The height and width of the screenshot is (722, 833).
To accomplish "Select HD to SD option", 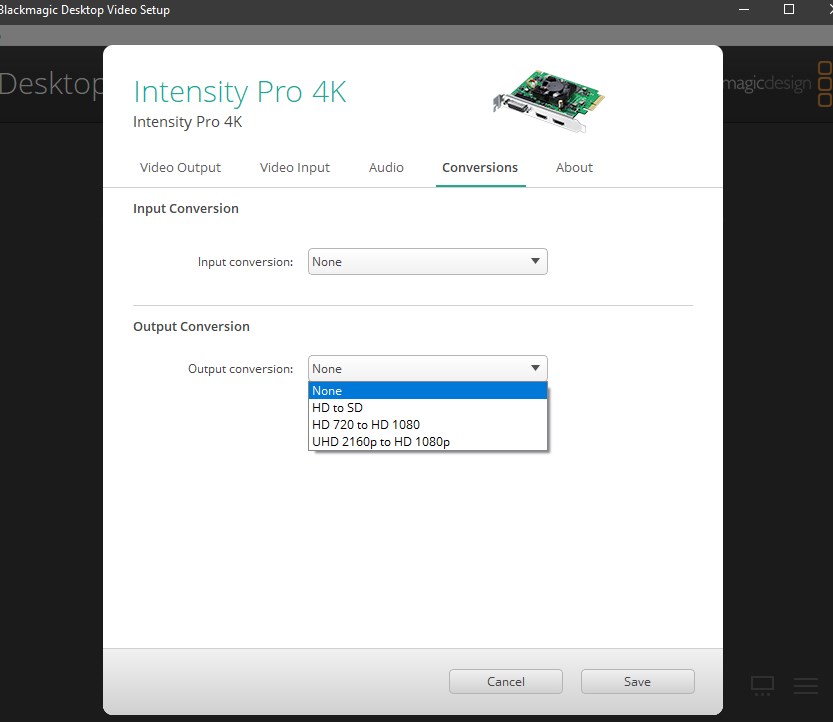I will click(428, 407).
